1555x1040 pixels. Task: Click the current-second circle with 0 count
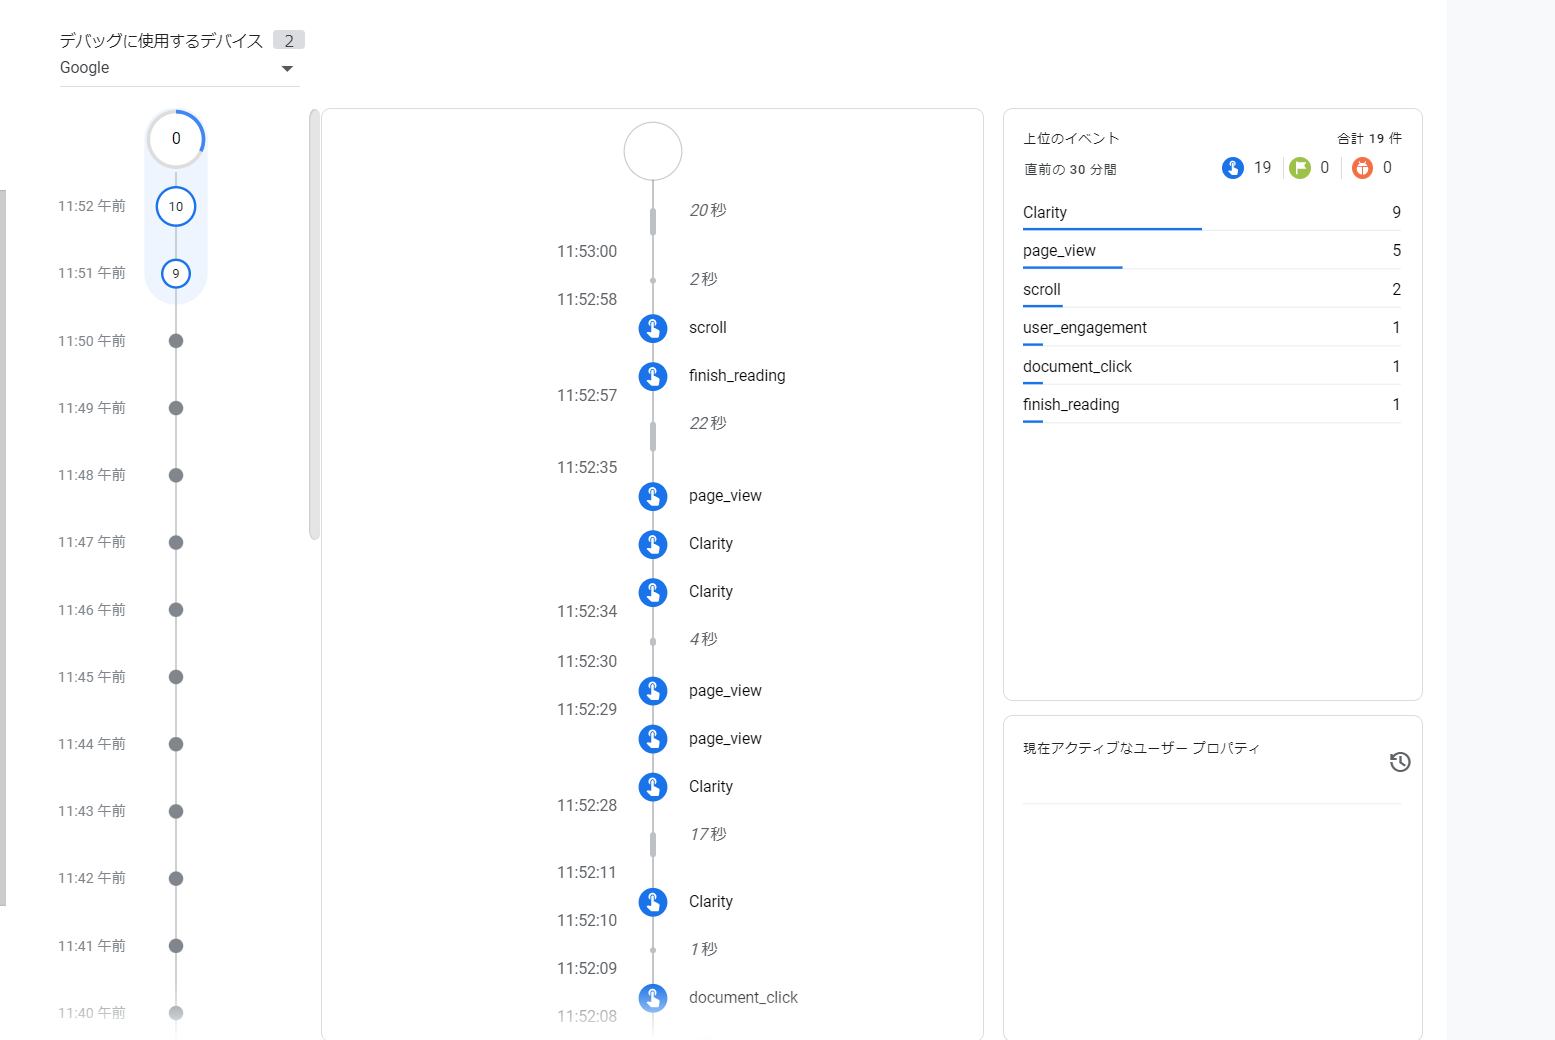point(176,139)
